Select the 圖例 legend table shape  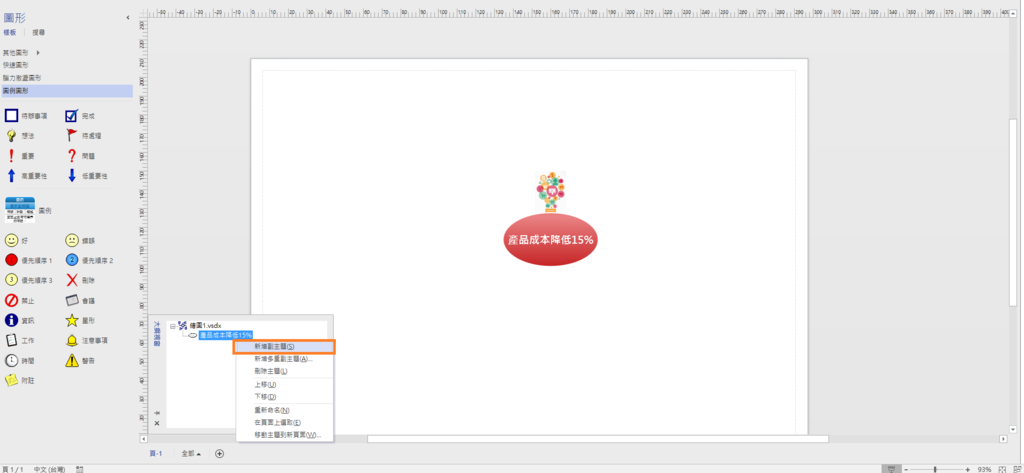(x=20, y=210)
